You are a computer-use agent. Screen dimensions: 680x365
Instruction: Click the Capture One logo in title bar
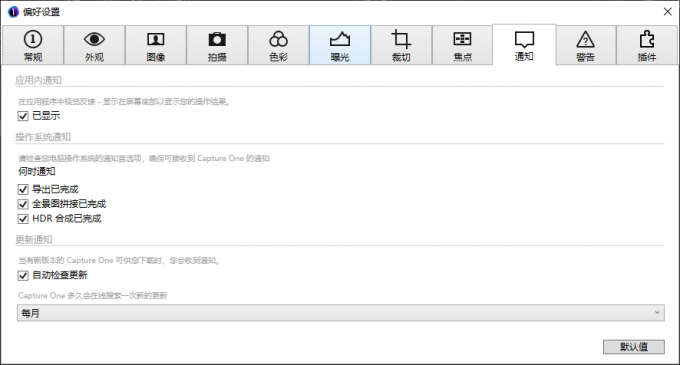click(13, 12)
